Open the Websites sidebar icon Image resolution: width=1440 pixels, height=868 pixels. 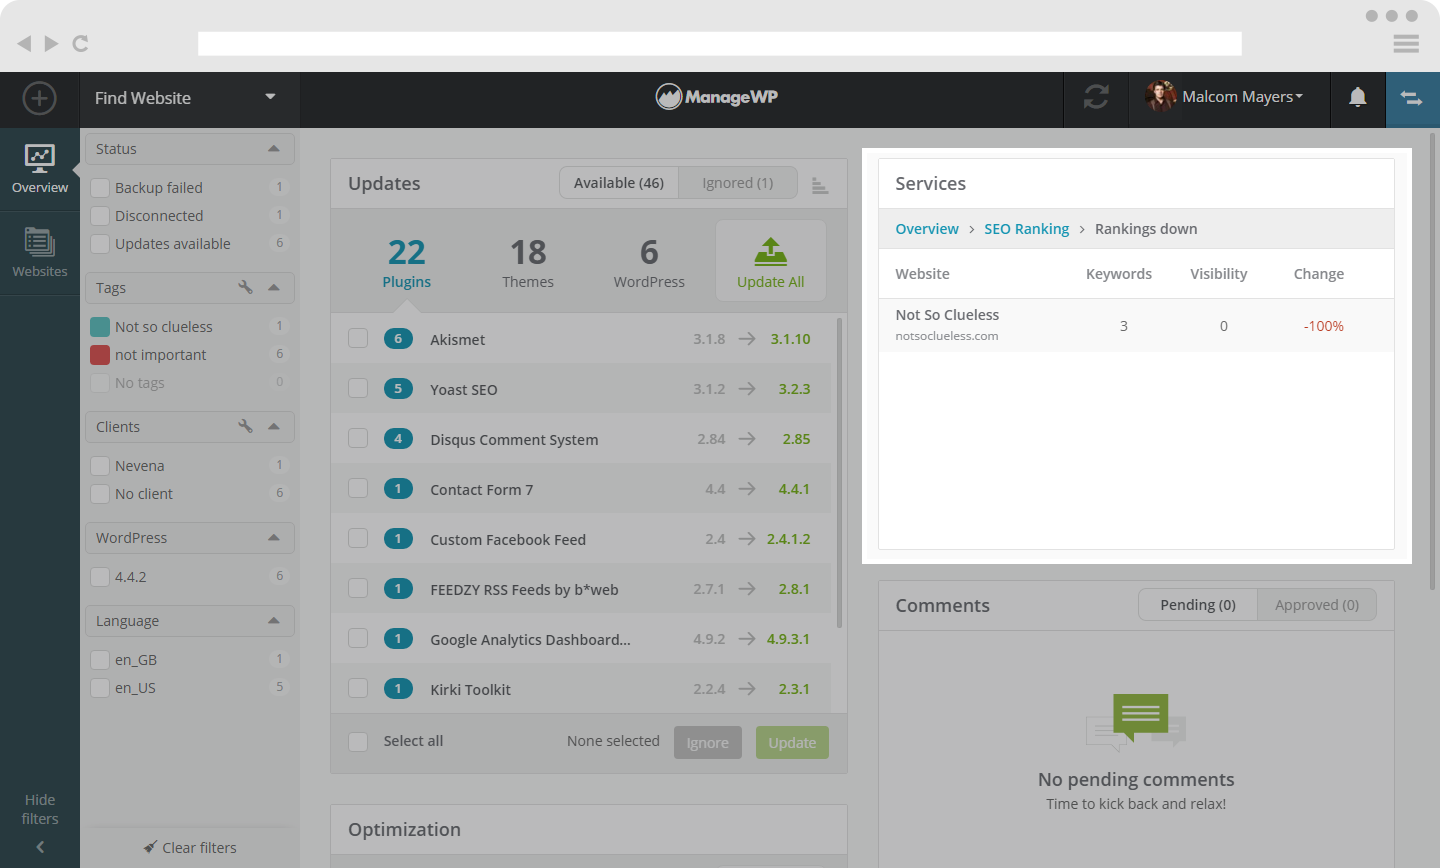click(x=40, y=252)
